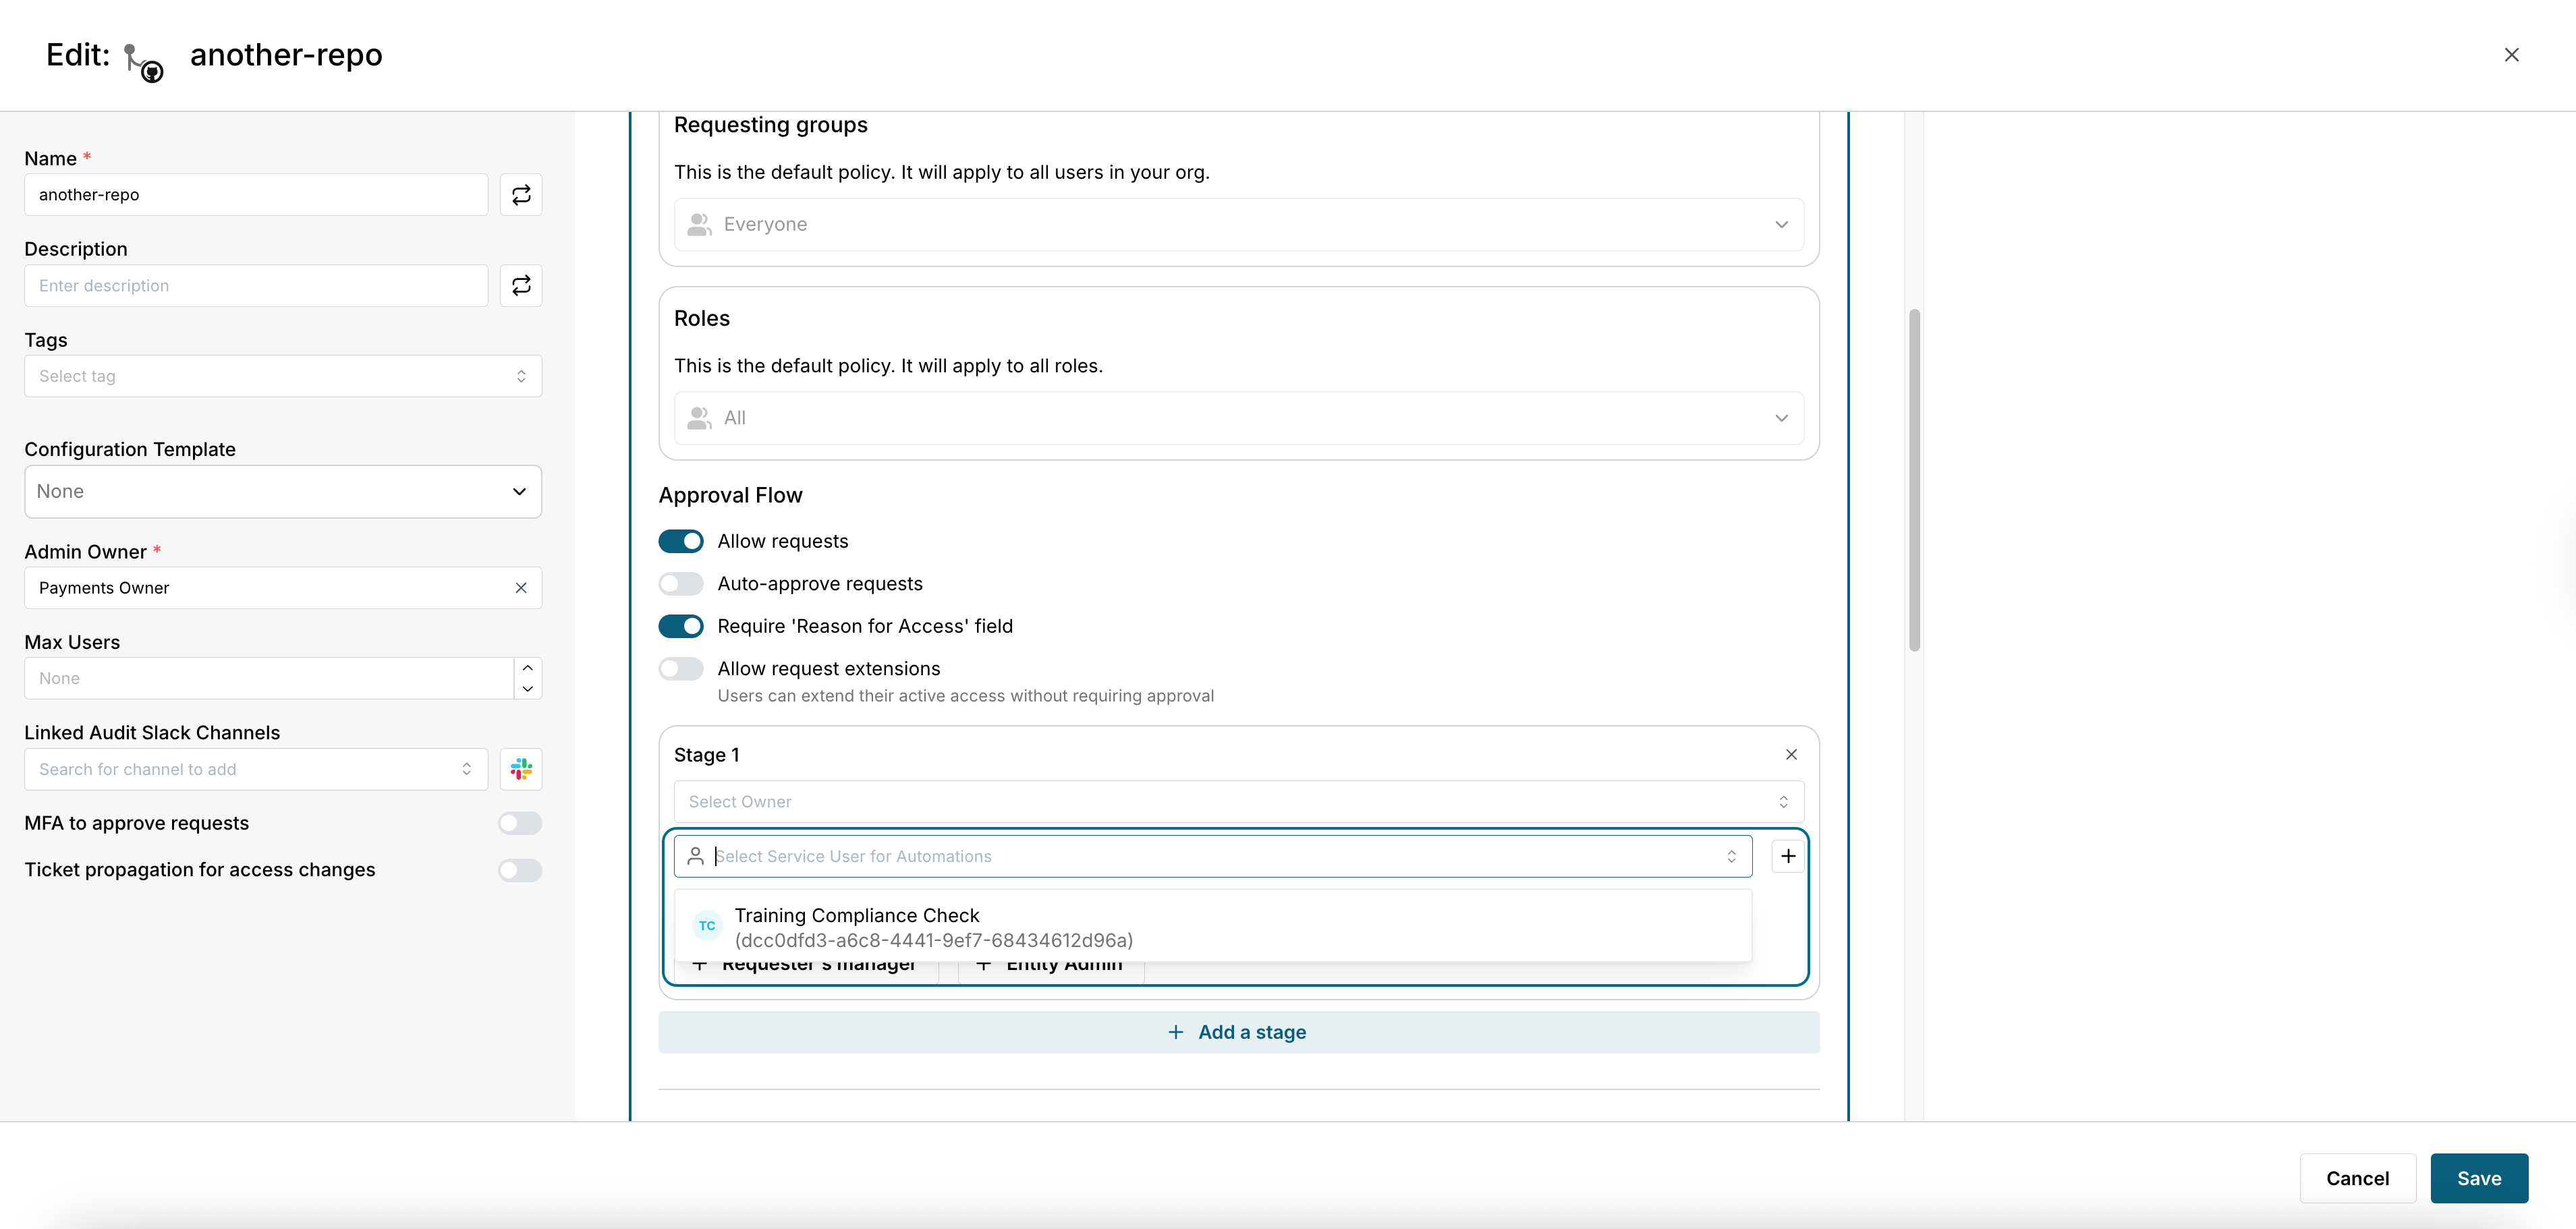Increase Max Users with up arrow
2576x1229 pixels.
coord(528,667)
